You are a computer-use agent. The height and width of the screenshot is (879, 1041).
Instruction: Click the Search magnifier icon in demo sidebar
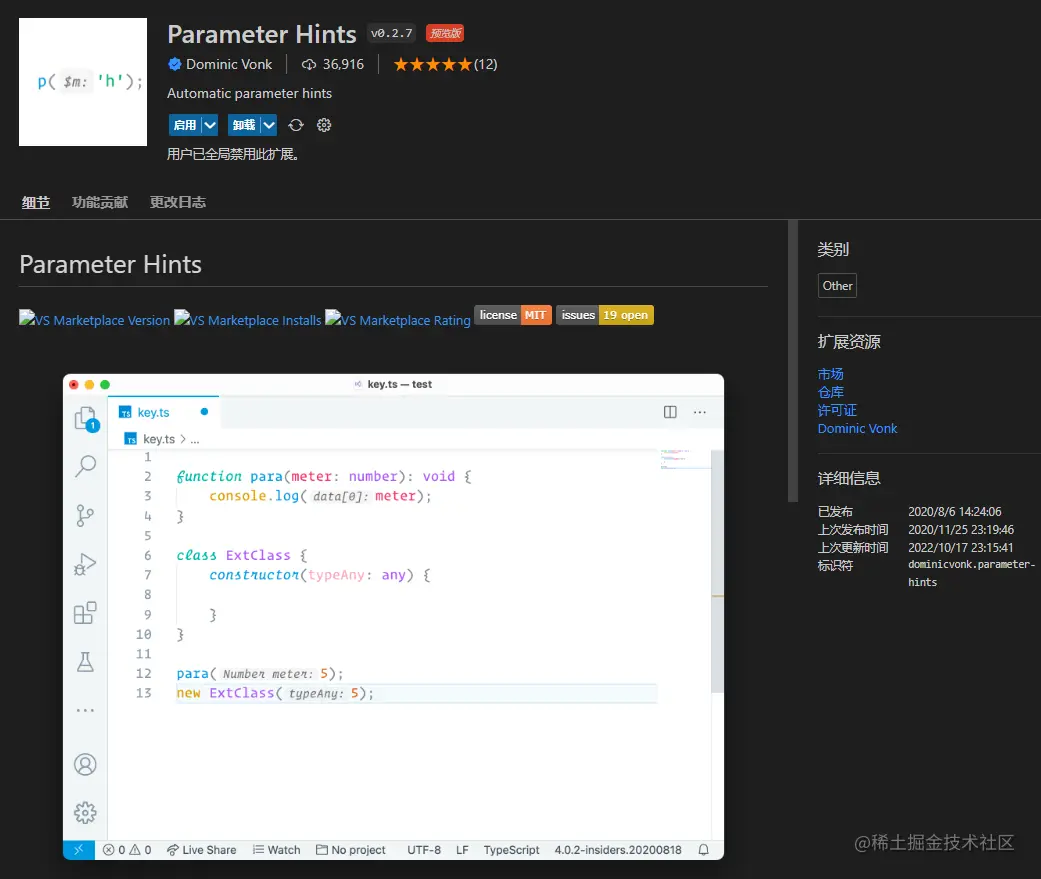(x=86, y=466)
